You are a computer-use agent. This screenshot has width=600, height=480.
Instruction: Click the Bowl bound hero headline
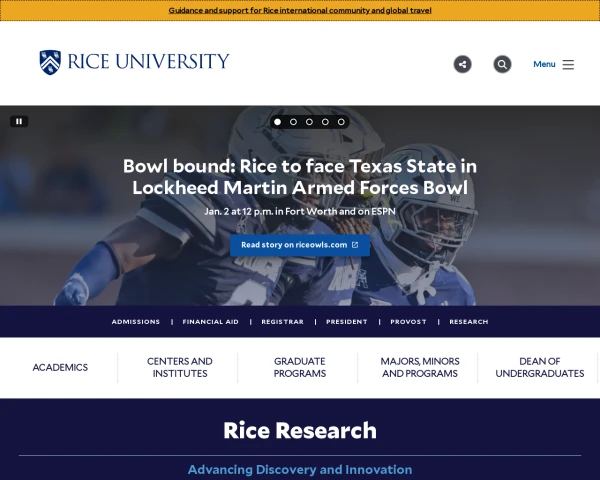300,177
